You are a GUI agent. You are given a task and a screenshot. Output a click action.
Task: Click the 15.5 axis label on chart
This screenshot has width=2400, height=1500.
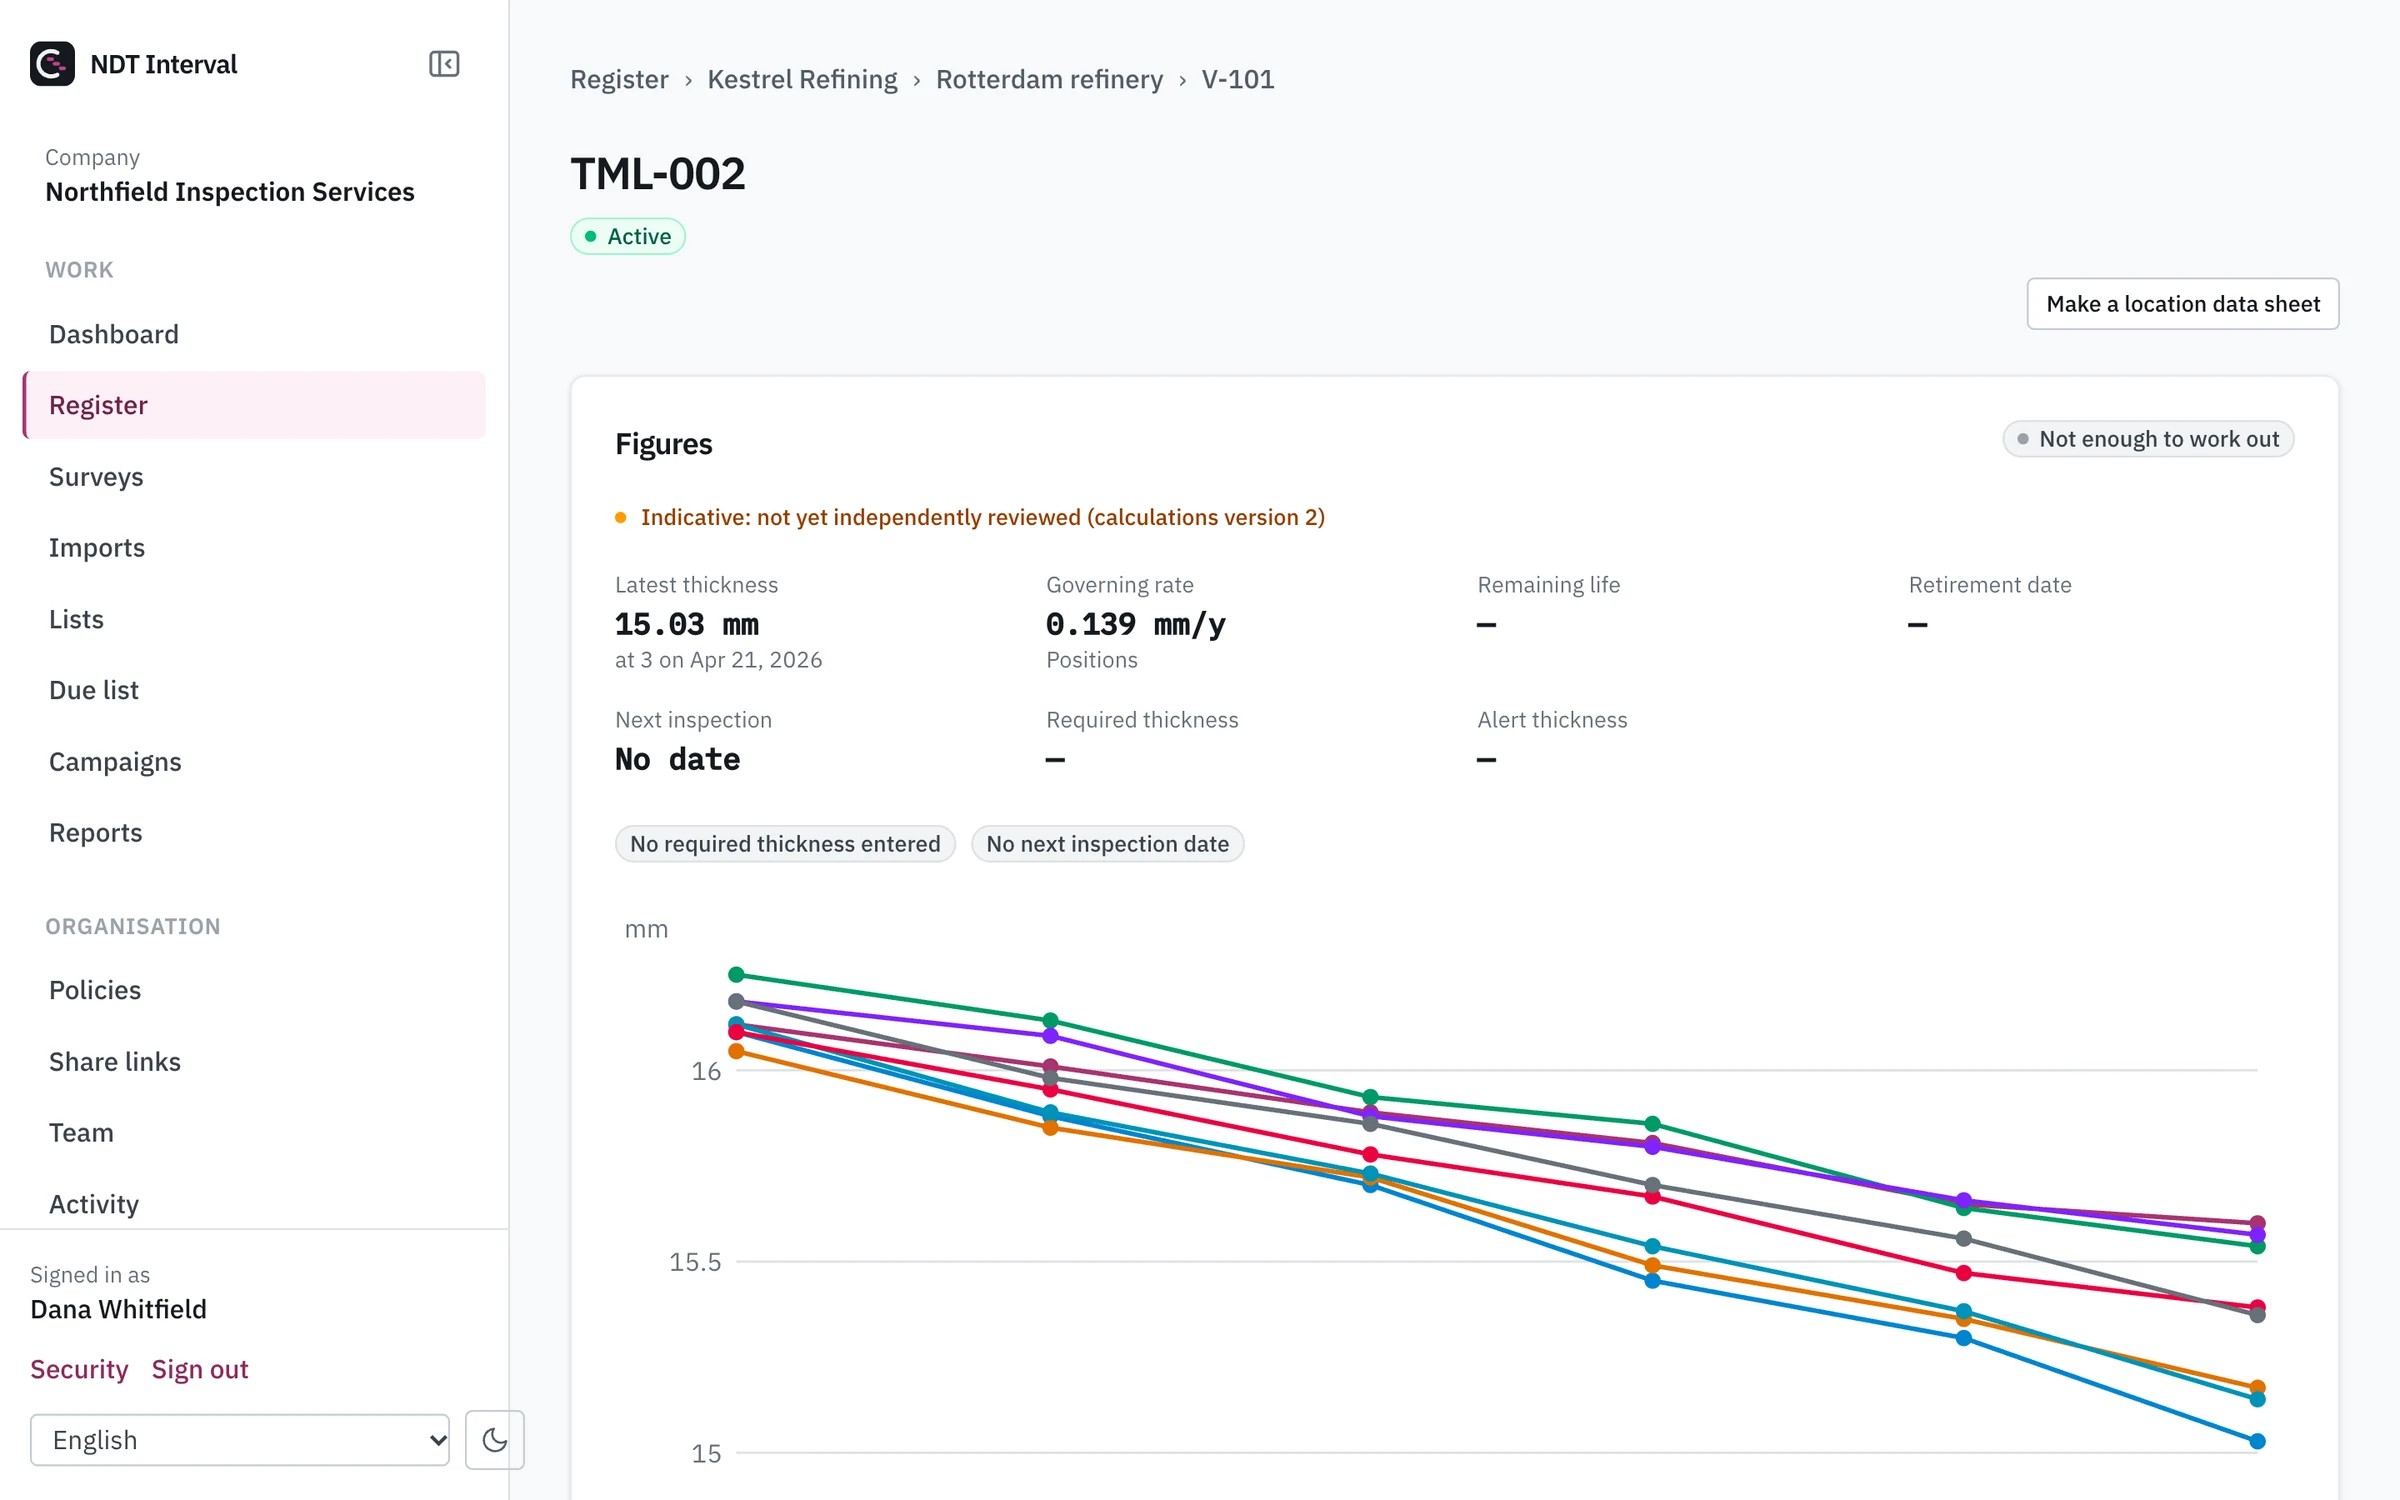695,1262
